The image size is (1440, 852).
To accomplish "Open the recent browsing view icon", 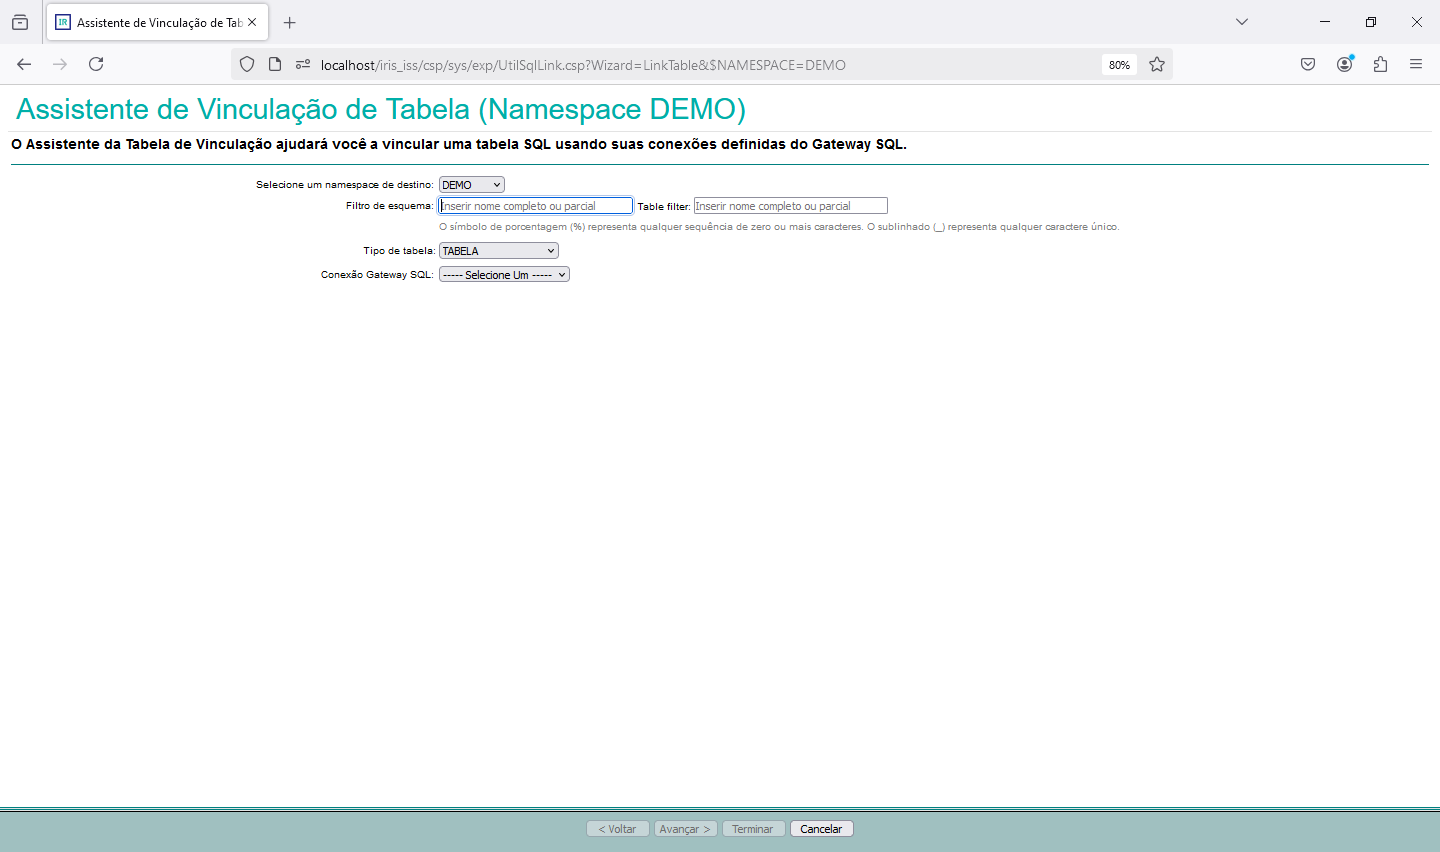I will point(20,22).
